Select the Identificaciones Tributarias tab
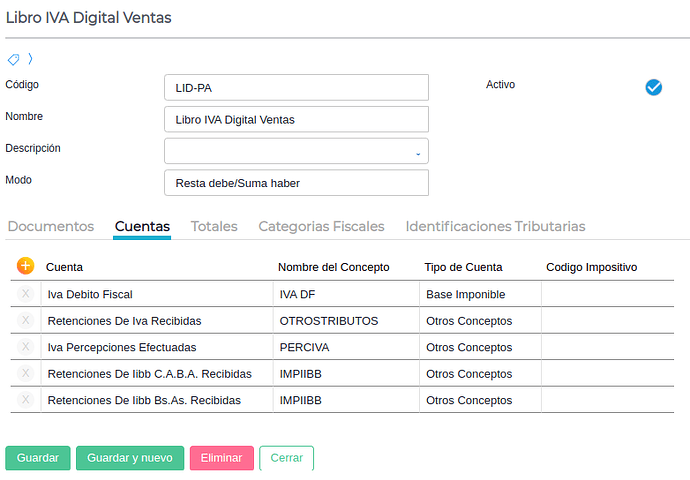This screenshot has height=480, width=690. 495,227
